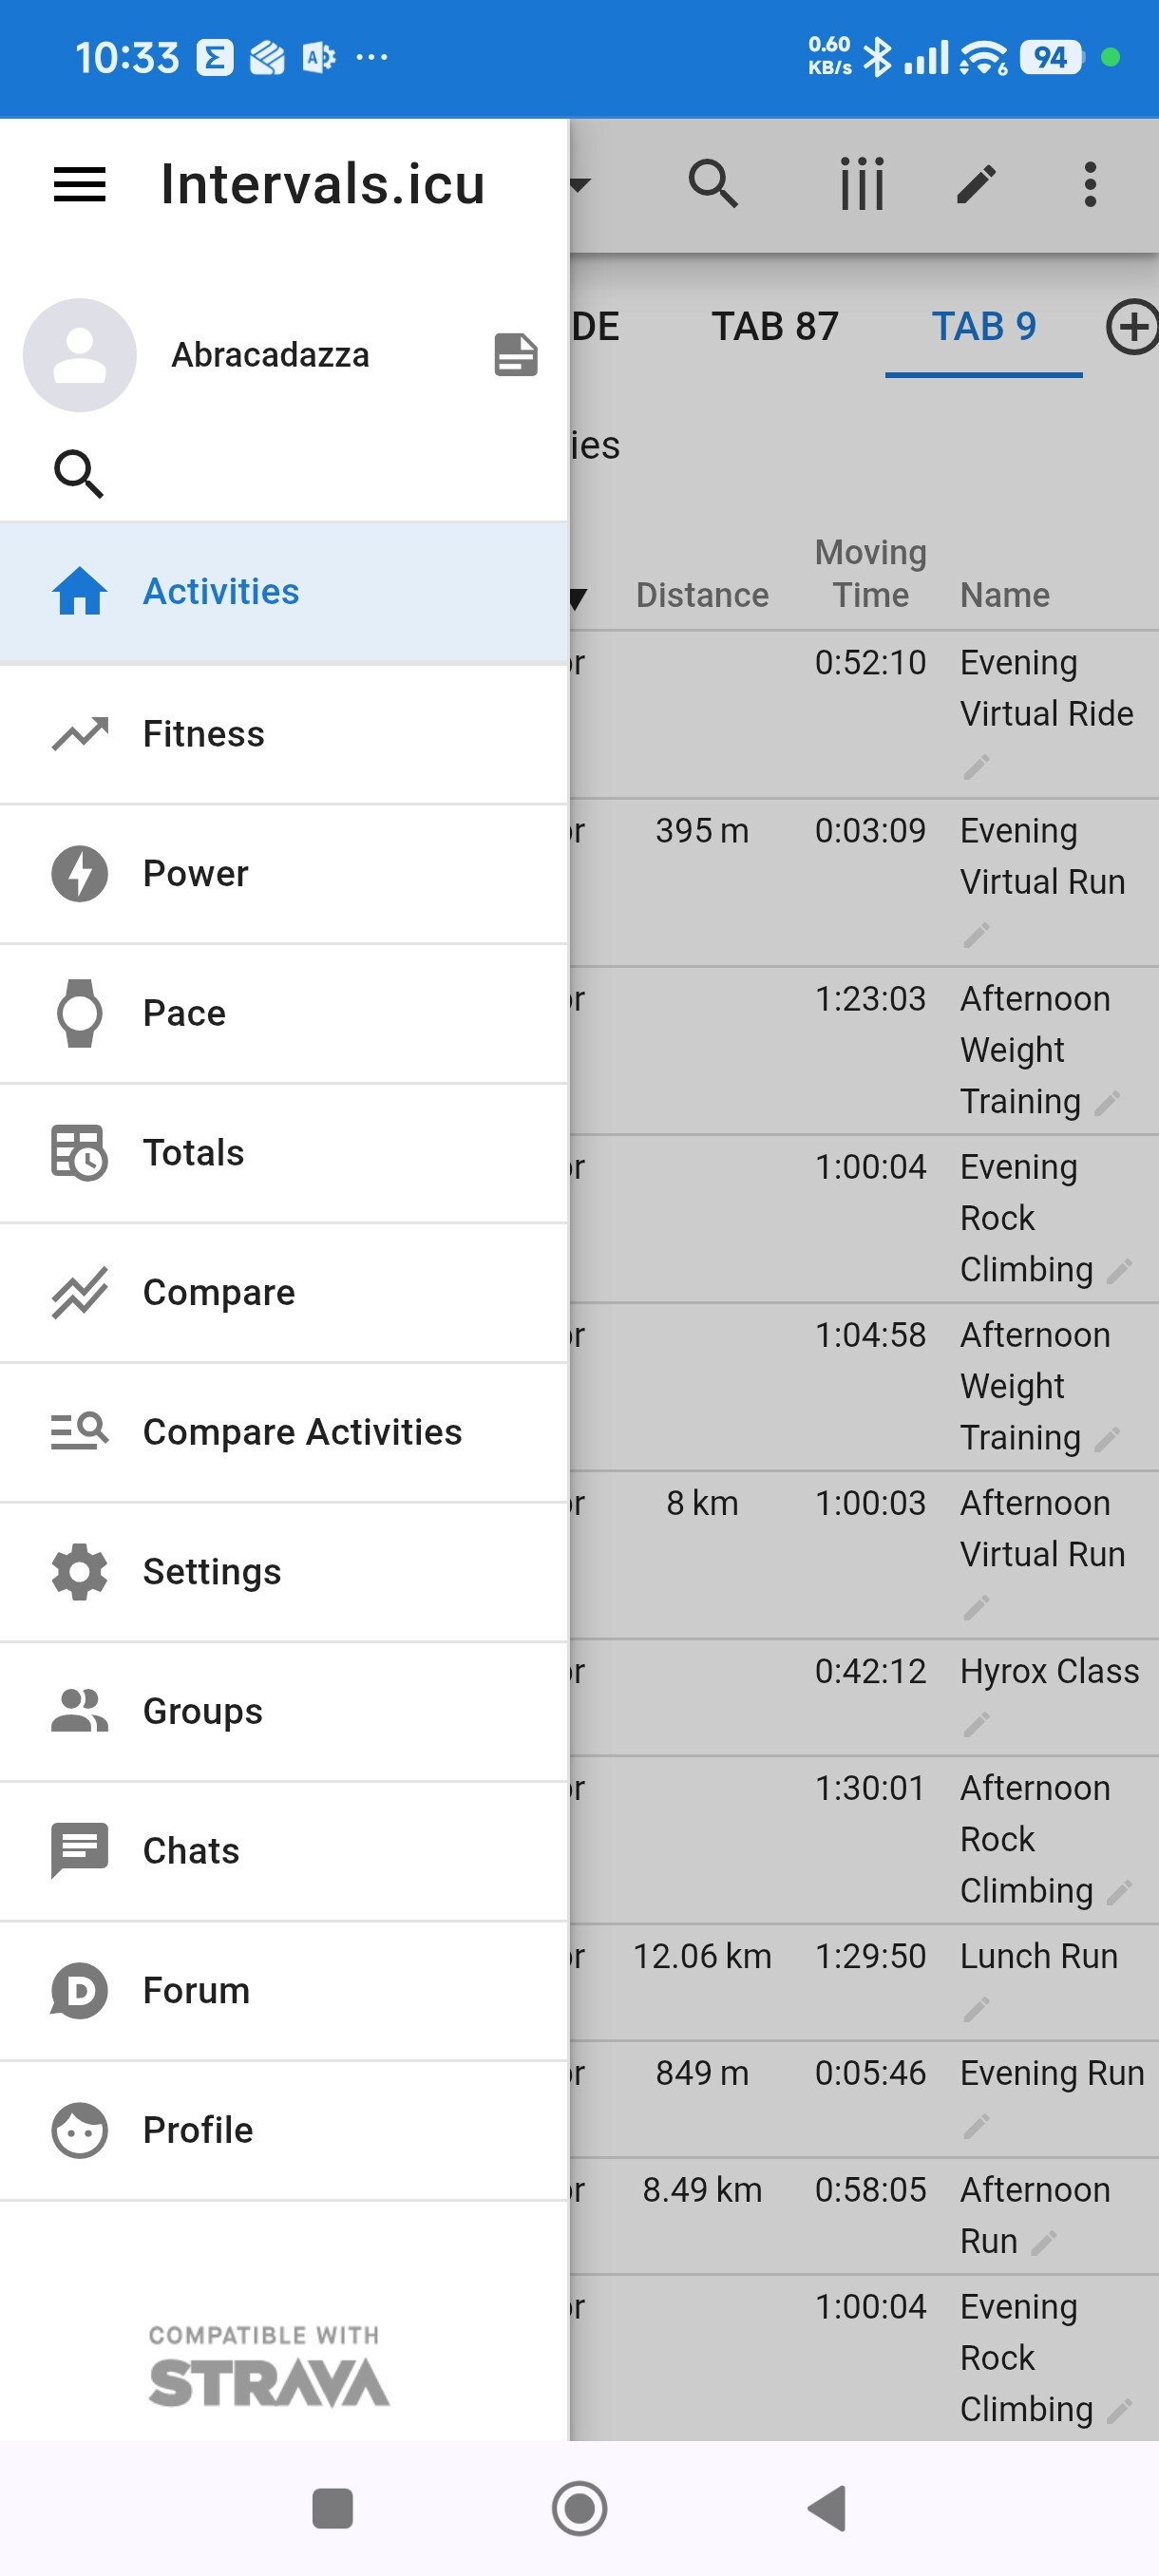
Task: Visit the Forum
Action: [x=196, y=1990]
